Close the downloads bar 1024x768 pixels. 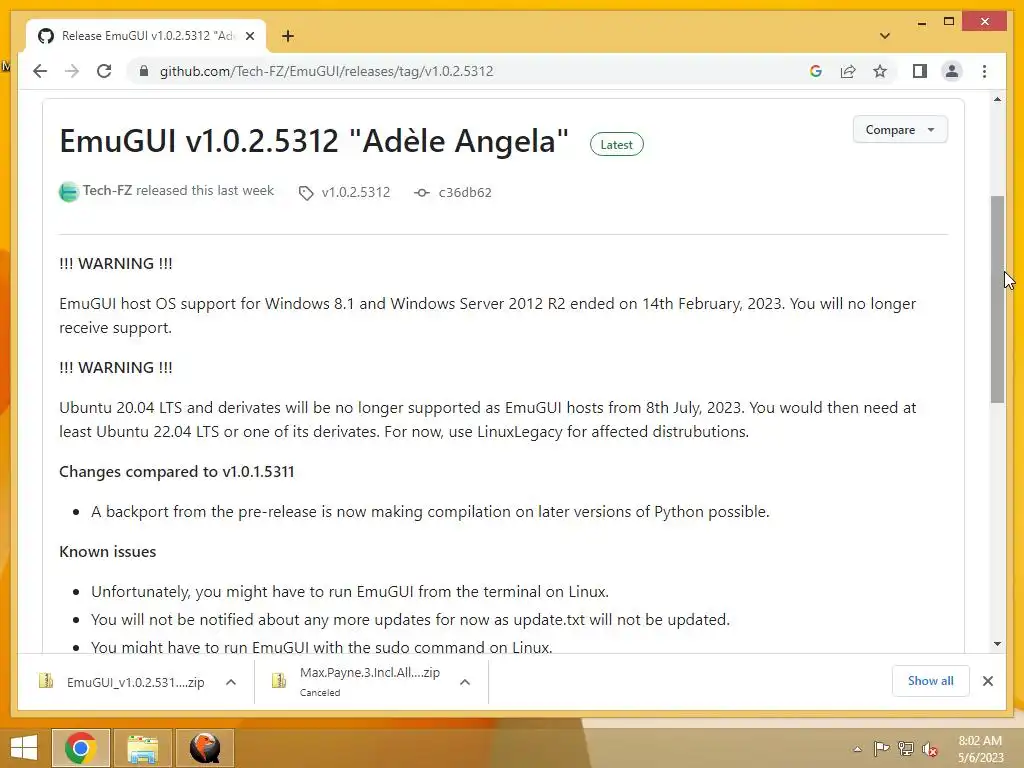click(987, 681)
